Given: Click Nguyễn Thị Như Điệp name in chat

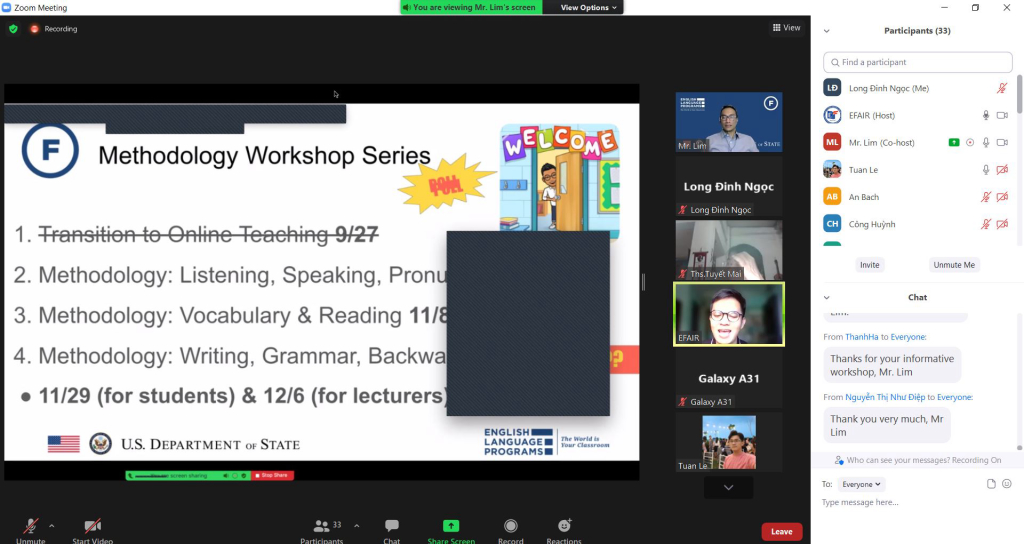Looking at the screenshot, I should click(x=885, y=397).
